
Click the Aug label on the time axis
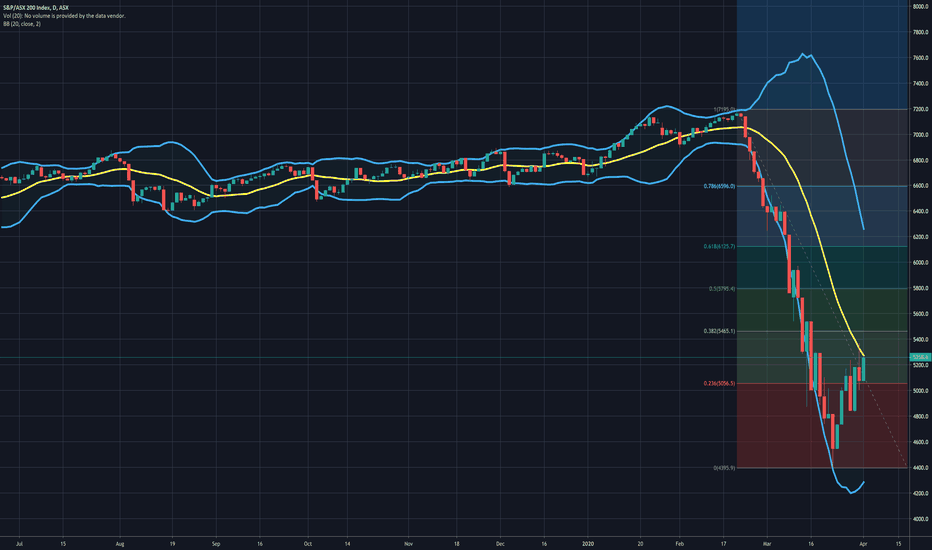[120, 543]
